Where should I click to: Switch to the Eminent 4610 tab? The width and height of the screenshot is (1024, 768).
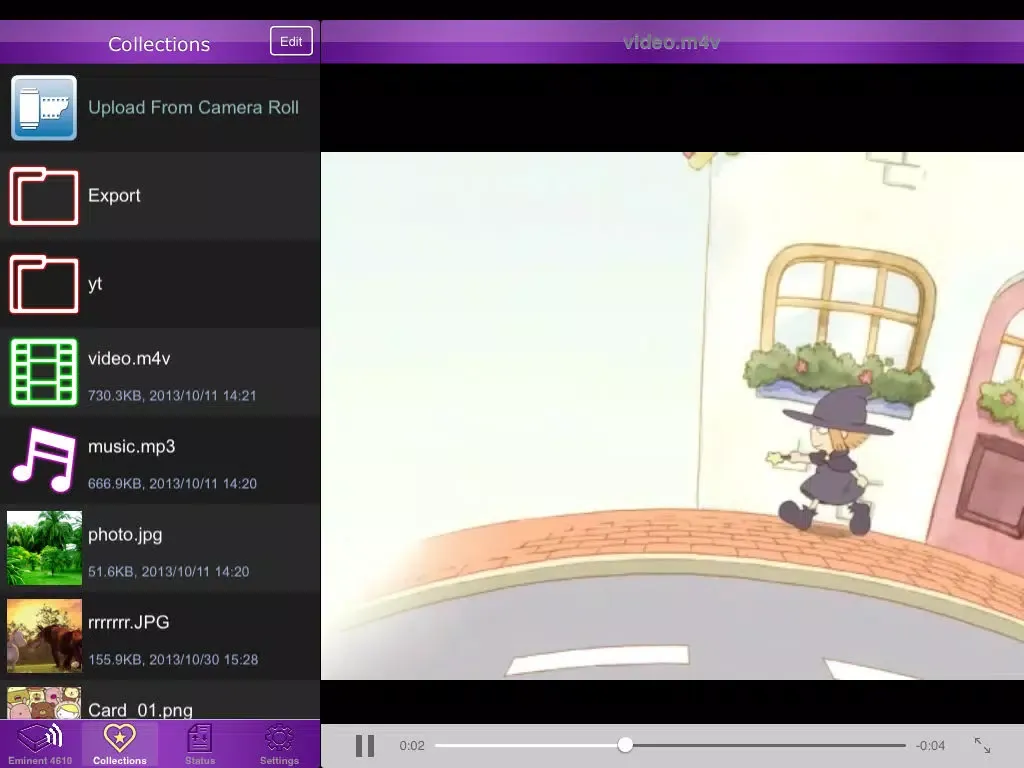(x=40, y=744)
